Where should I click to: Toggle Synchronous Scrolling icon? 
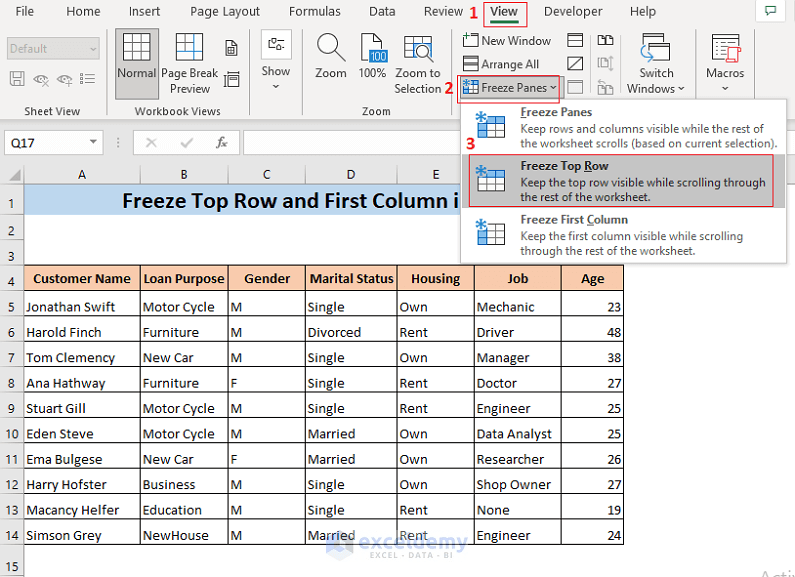(605, 63)
